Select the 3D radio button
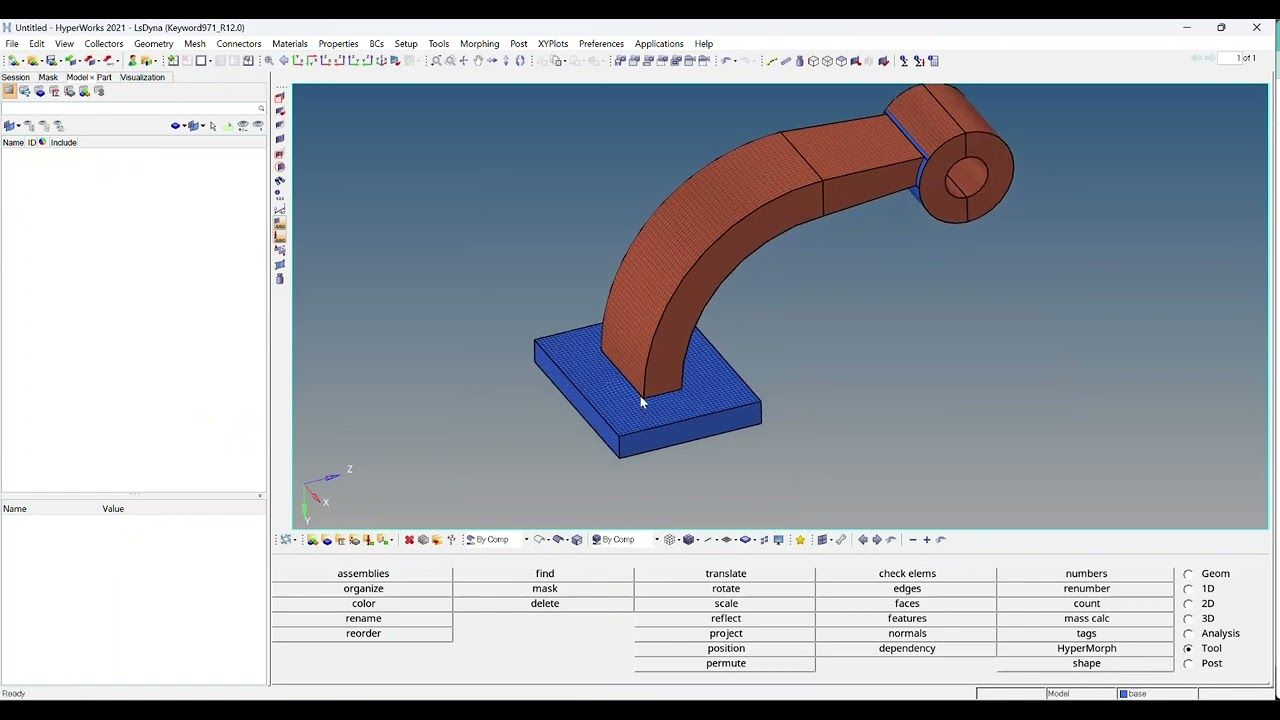Screen dimensions: 1280x720 click(1188, 619)
